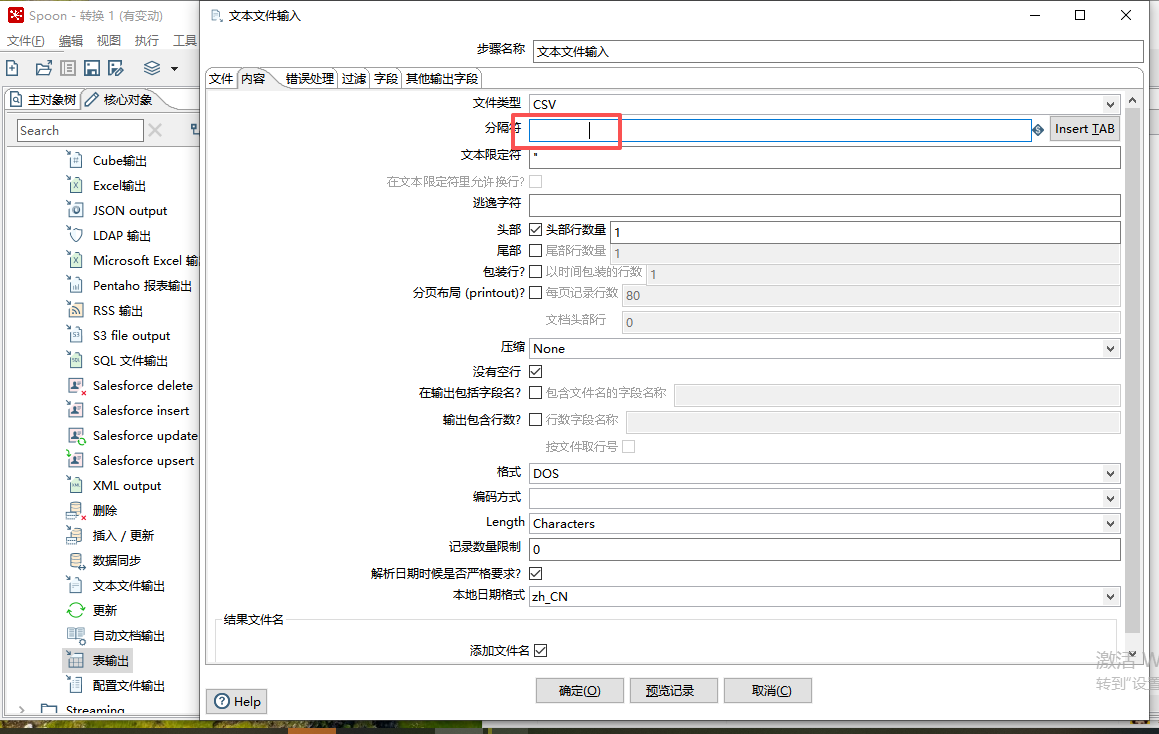Toggle the 解析日期时候是否严格要求 checkbox

536,573
